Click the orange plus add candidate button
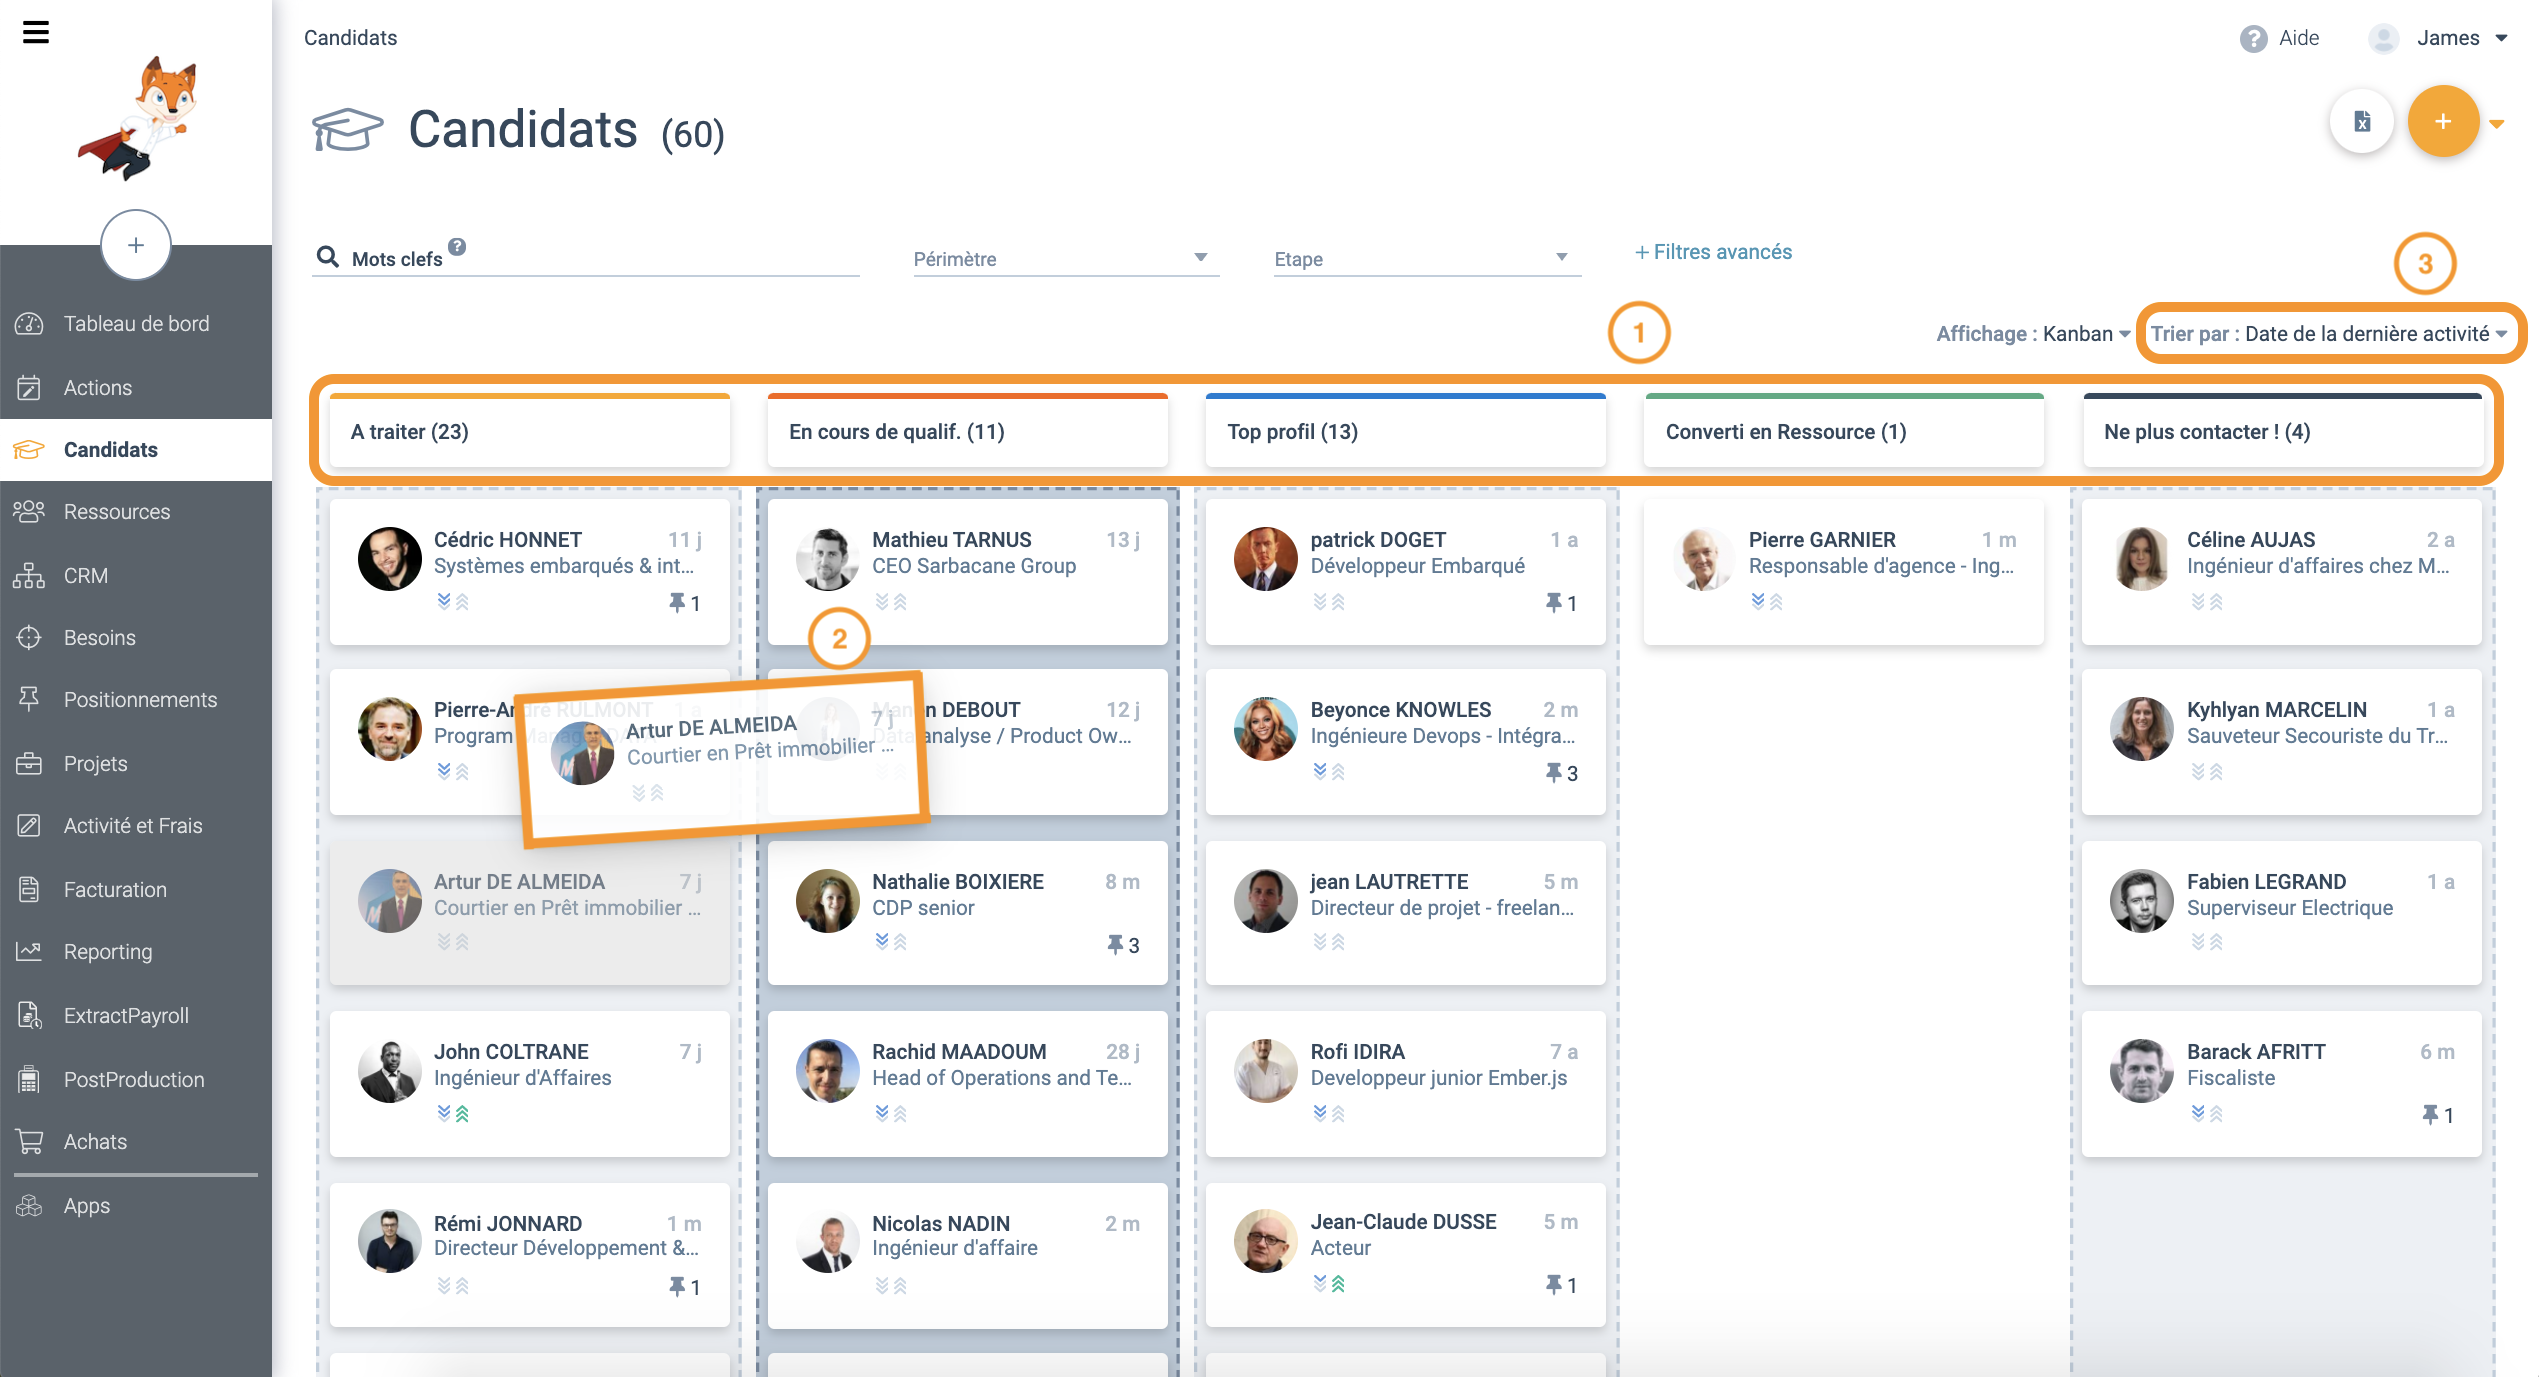Image resolution: width=2539 pixels, height=1377 pixels. [2442, 122]
